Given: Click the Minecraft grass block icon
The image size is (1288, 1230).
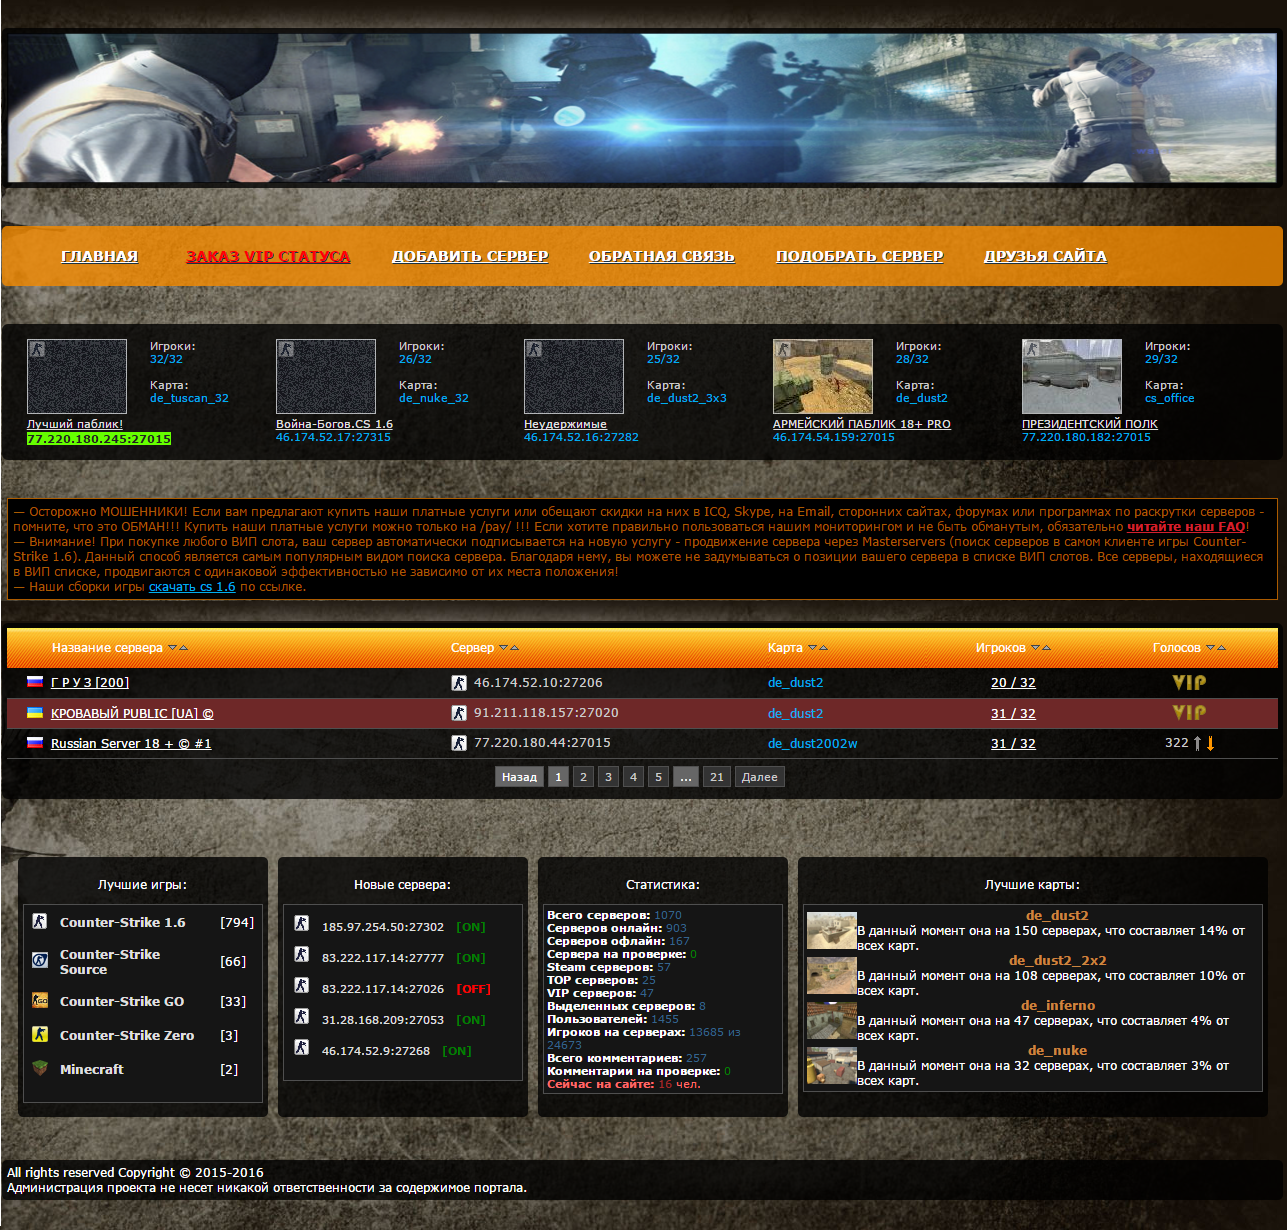Looking at the screenshot, I should (40, 1068).
